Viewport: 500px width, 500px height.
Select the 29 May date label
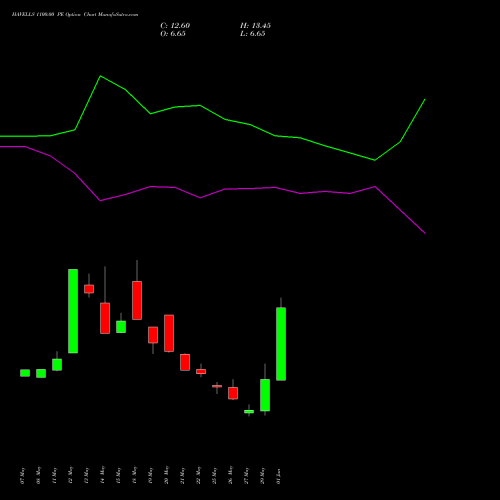(262, 475)
